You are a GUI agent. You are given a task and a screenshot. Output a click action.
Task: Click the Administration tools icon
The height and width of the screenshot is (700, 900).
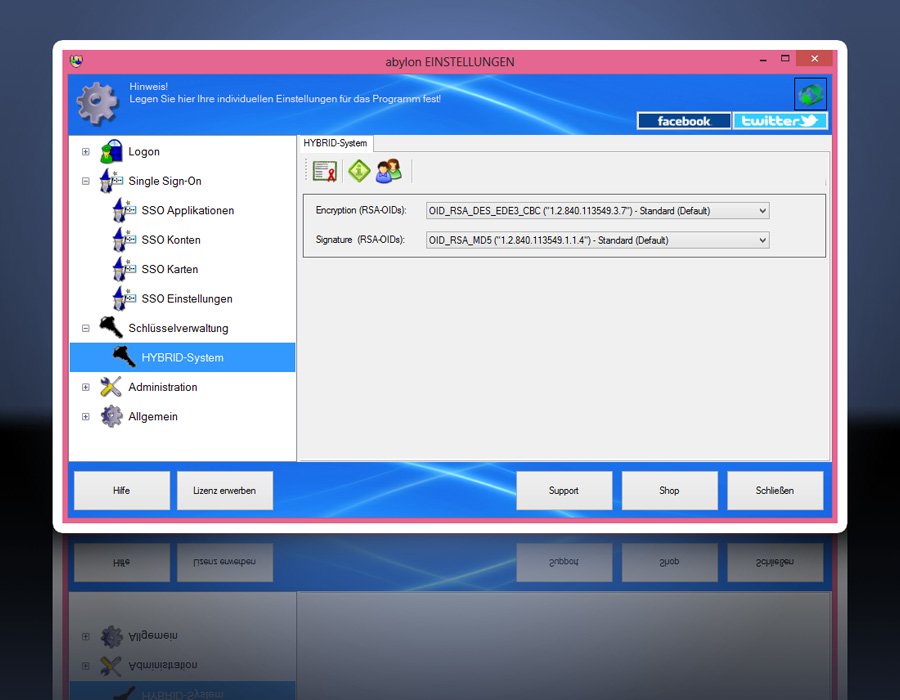click(x=111, y=387)
